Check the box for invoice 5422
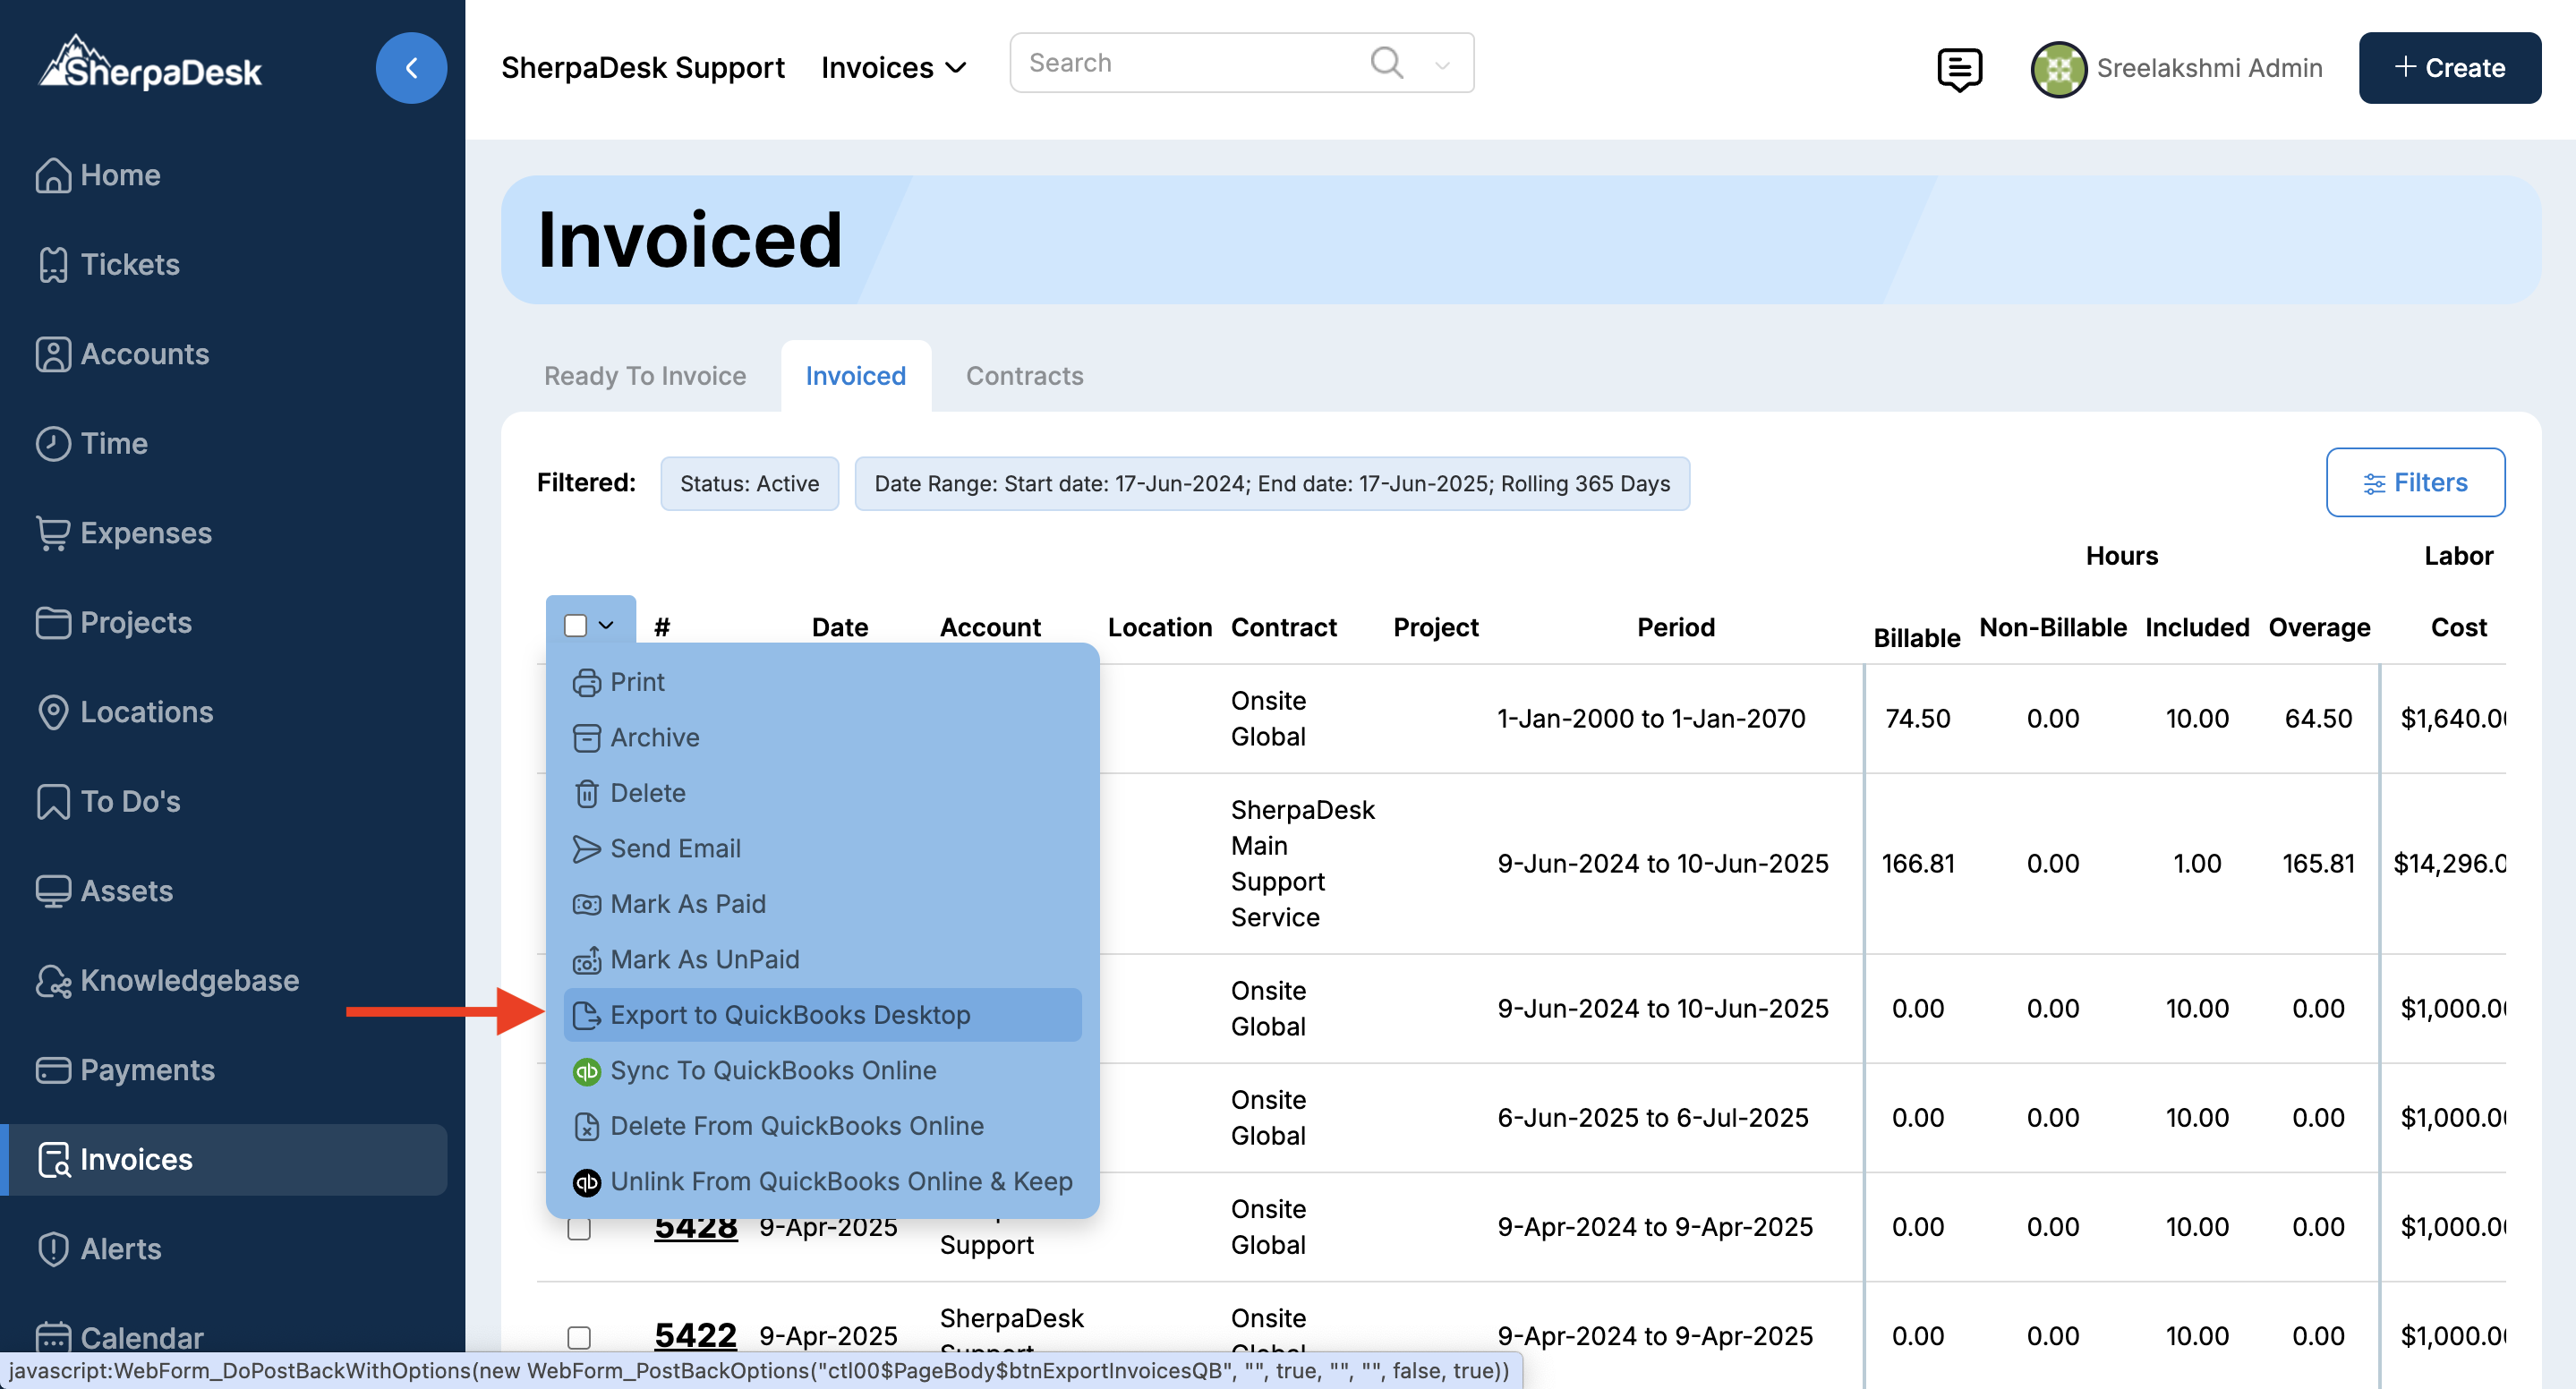Screen dimensions: 2576x1389 pos(579,1337)
